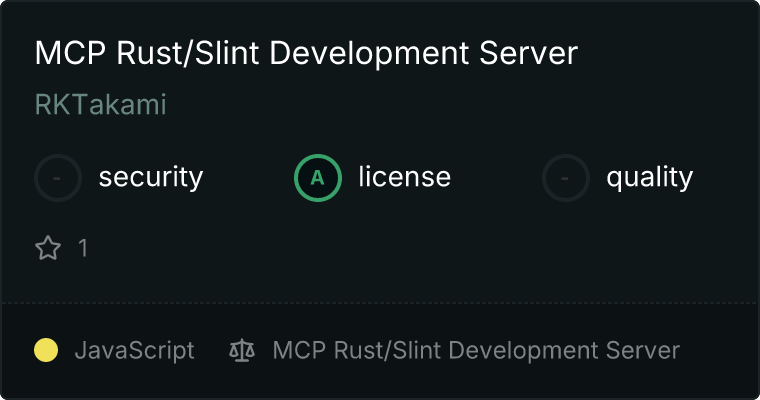The image size is (760, 400).
Task: Select the license label beside the A badge
Action: (x=405, y=176)
